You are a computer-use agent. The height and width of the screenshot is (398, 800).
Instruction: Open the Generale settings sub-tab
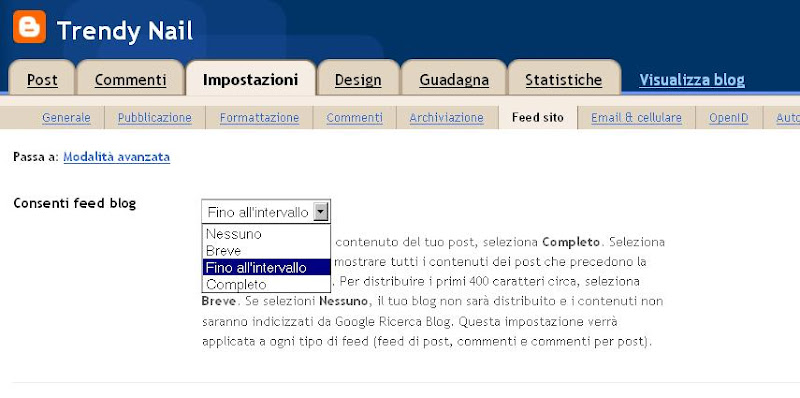click(x=66, y=118)
